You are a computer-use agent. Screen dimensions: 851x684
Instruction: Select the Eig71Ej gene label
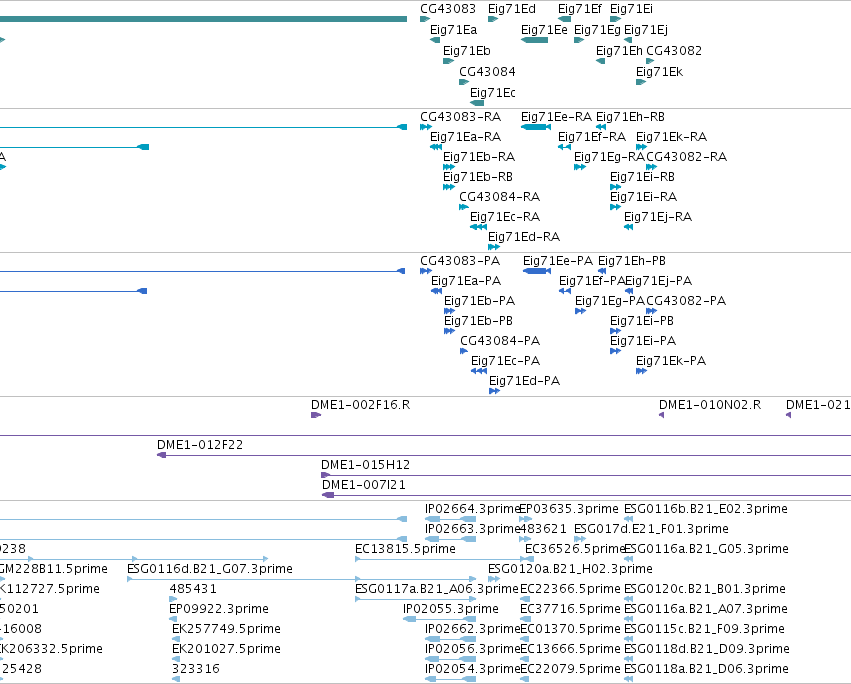646,30
